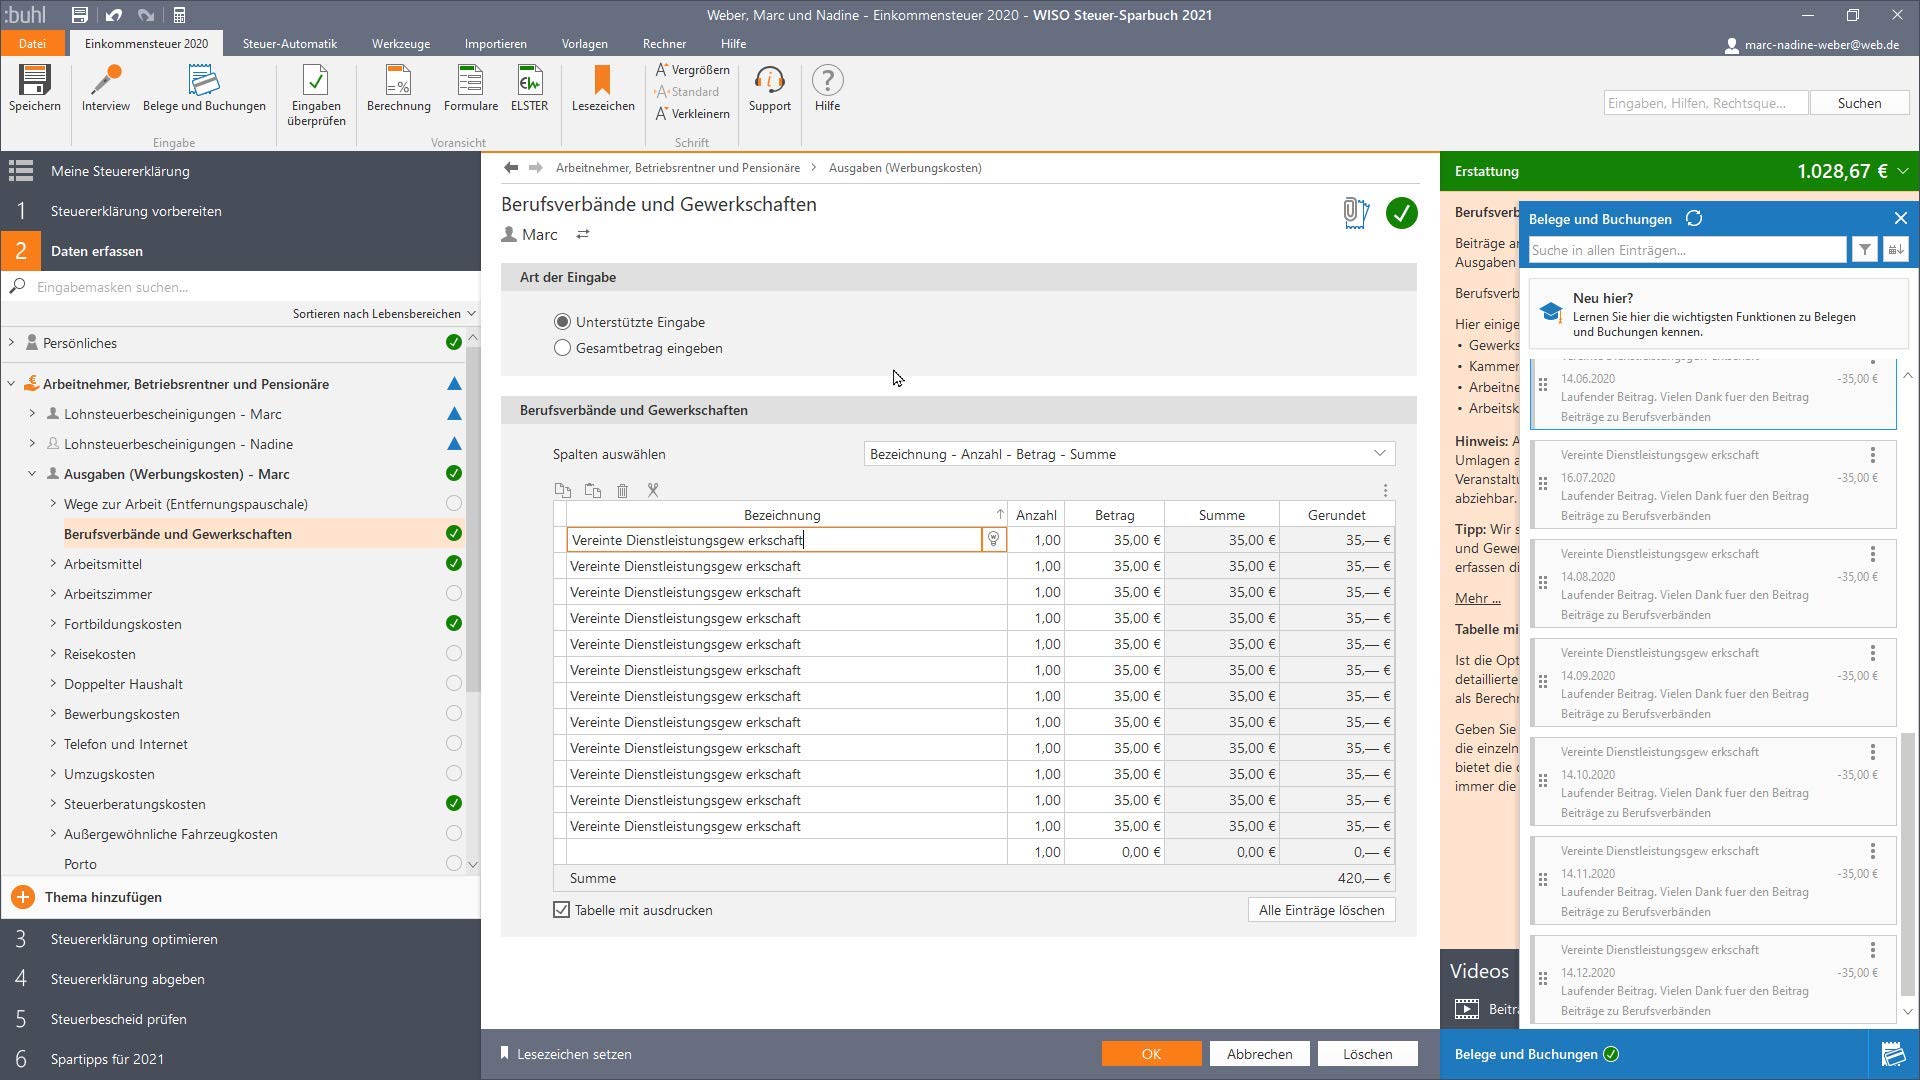Image resolution: width=1920 pixels, height=1080 pixels.
Task: Expand Lohnsteuerbescheinigungen - Nadine
Action: click(x=32, y=444)
